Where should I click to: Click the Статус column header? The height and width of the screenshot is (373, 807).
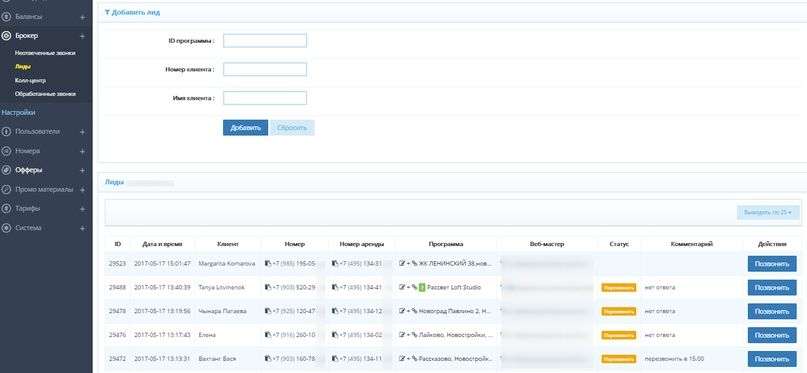point(619,244)
